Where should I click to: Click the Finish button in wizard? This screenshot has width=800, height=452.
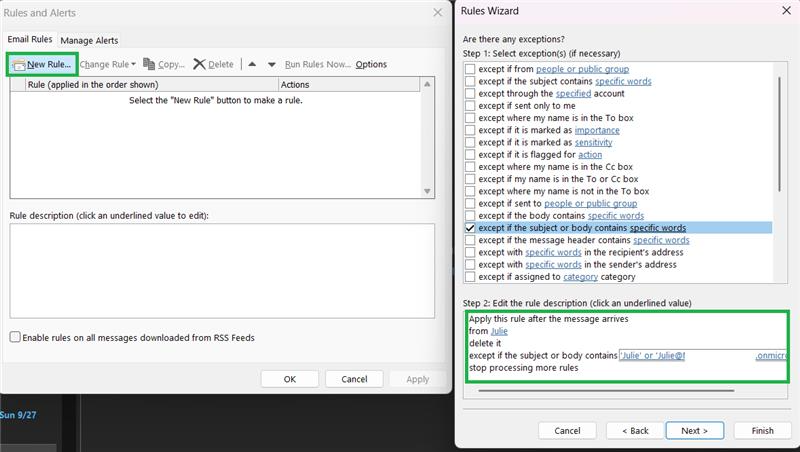click(x=762, y=431)
